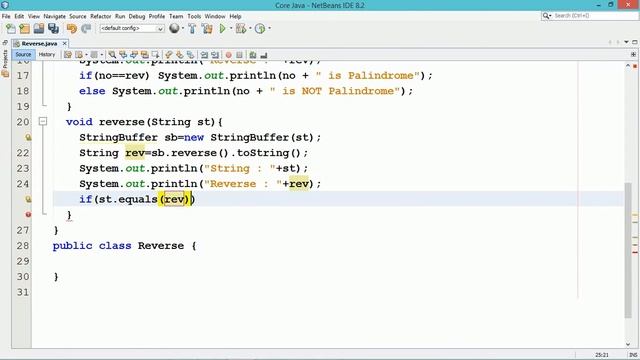
Task: Open the Tools menu
Action: (x=194, y=16)
